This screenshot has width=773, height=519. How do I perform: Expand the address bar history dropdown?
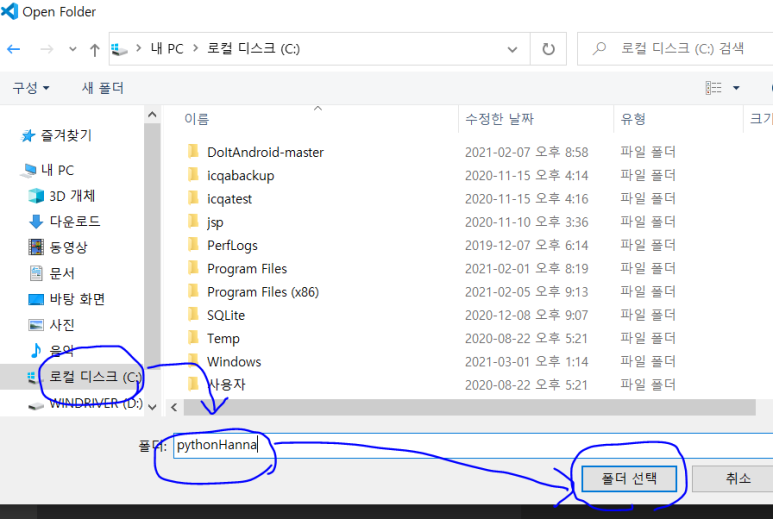click(x=512, y=49)
